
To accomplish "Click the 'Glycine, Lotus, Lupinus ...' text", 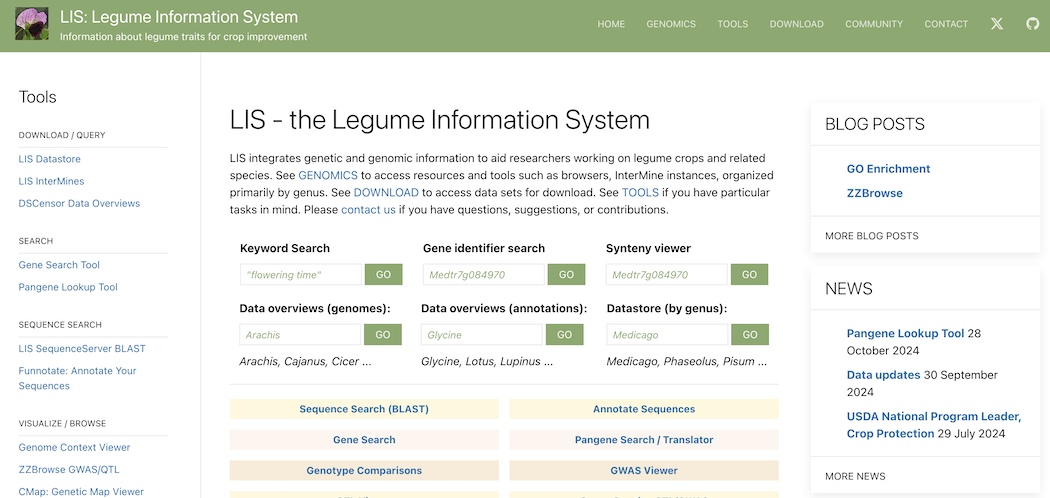I will [x=487, y=361].
